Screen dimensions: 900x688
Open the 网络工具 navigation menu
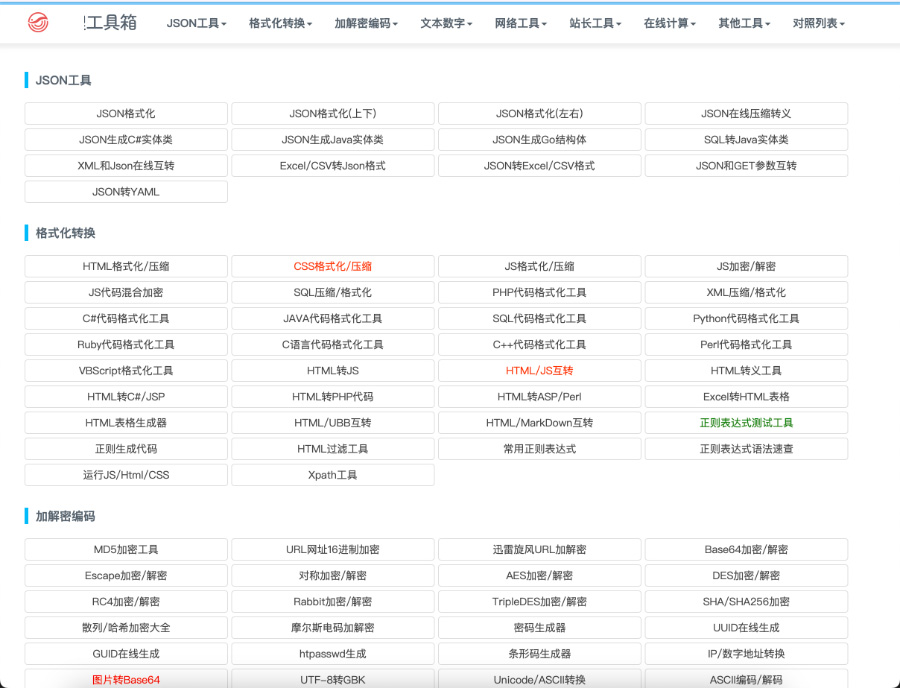point(521,23)
